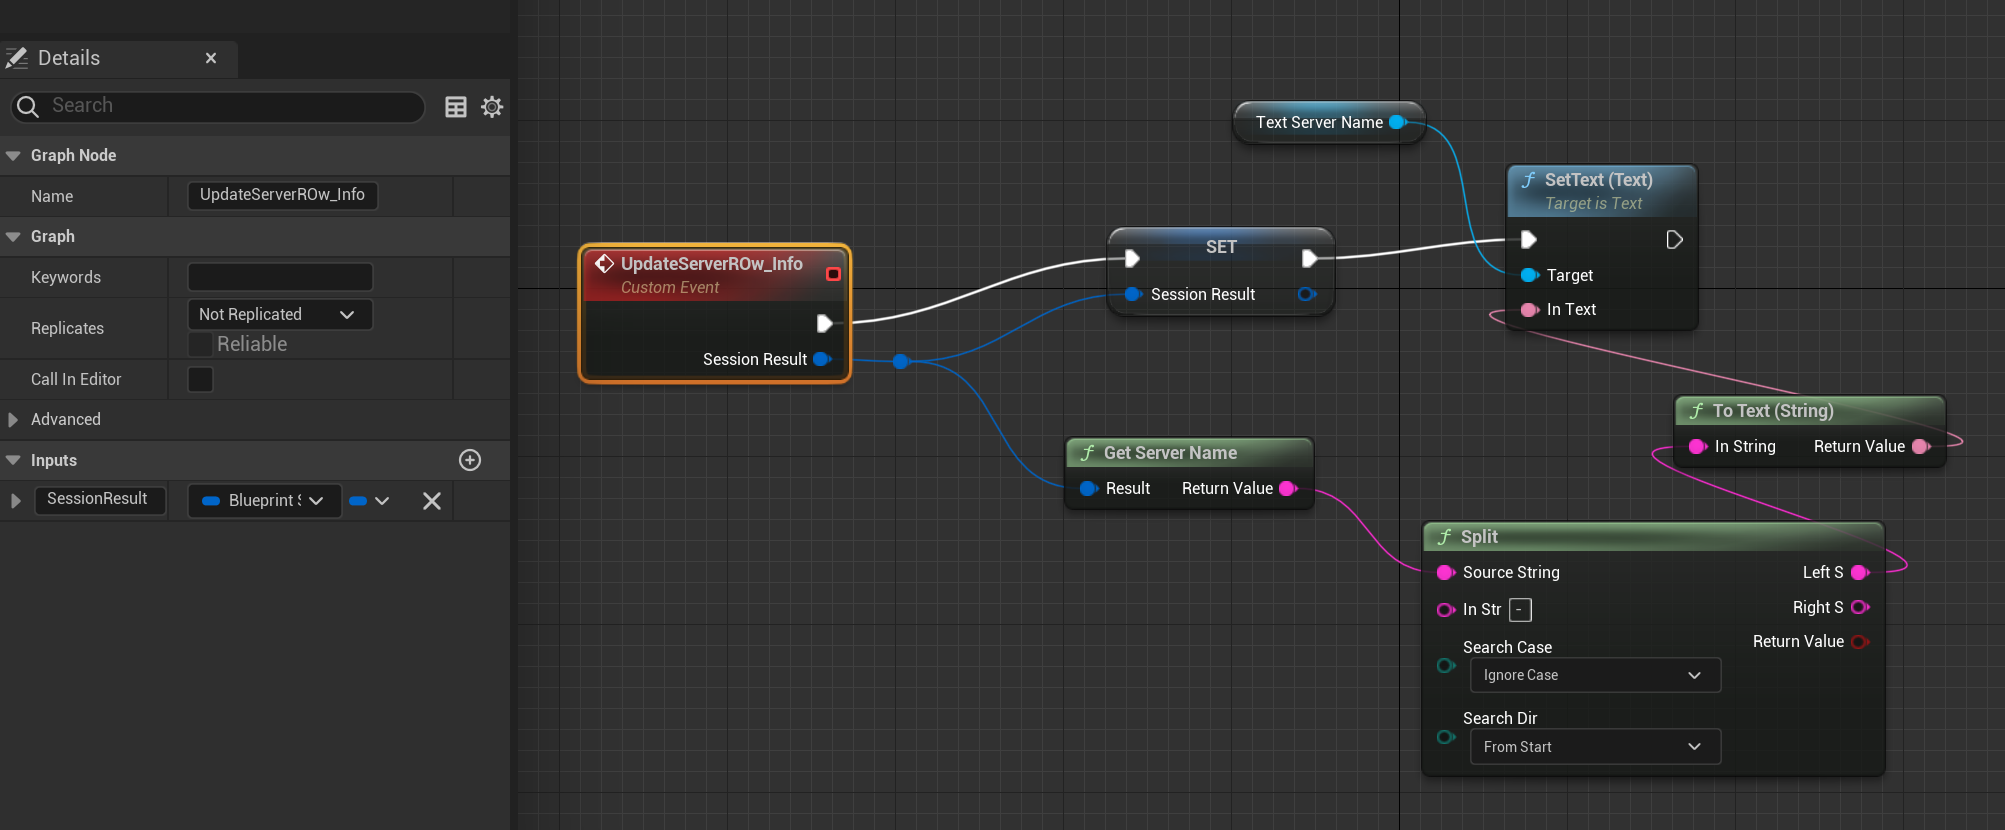This screenshot has width=2005, height=830.
Task: Click the Details panel tab
Action: [x=118, y=58]
